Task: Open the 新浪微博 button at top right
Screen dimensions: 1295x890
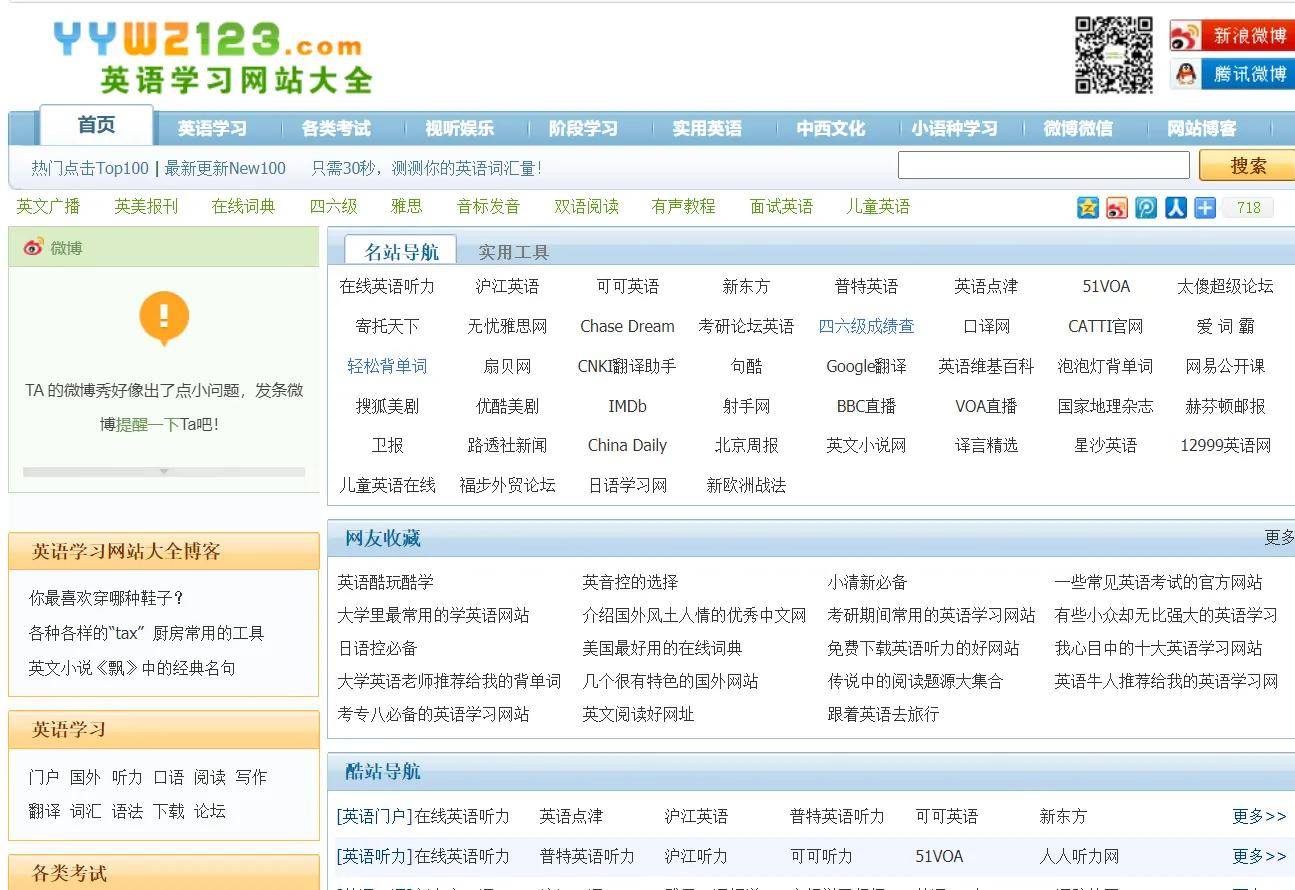Action: click(1232, 36)
